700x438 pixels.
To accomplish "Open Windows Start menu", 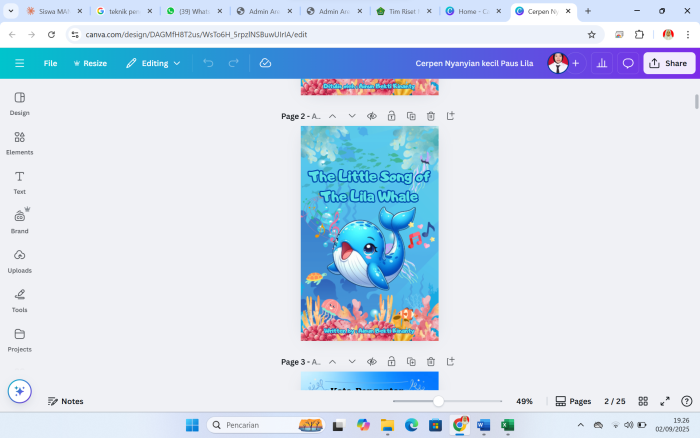I will [192, 425].
